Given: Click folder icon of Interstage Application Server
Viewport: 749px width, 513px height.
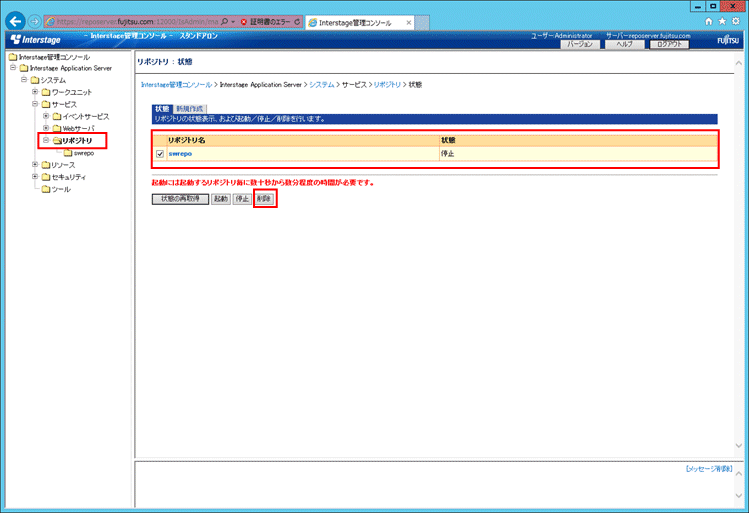Looking at the screenshot, I should (x=24, y=68).
